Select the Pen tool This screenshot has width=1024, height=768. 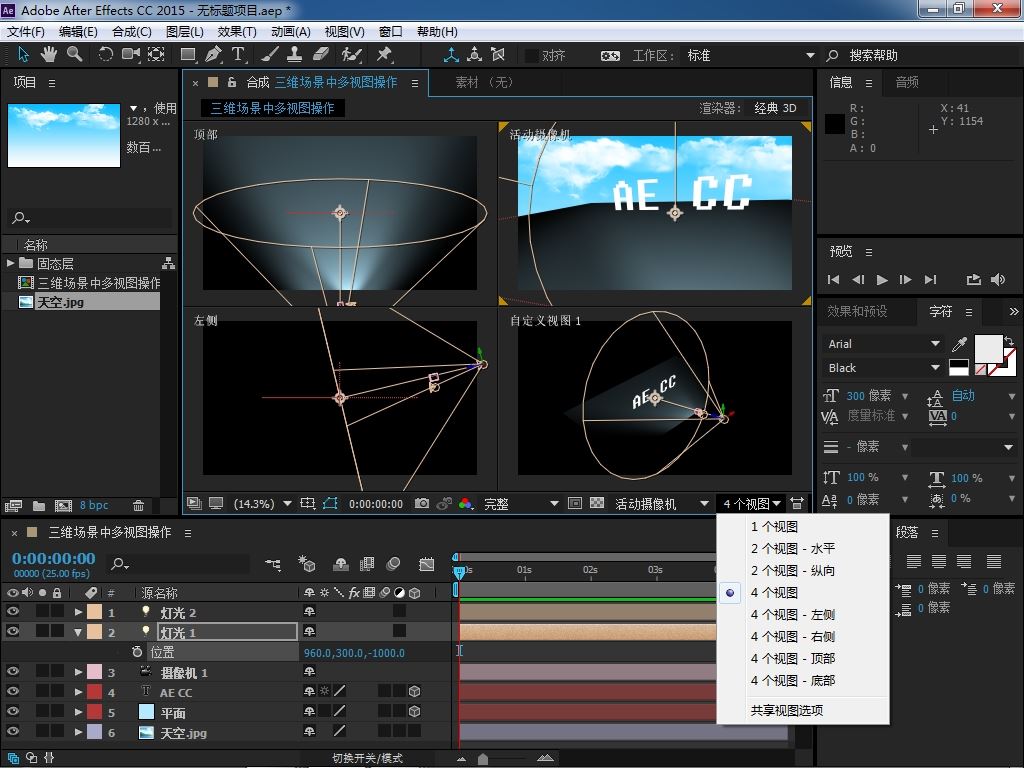[x=214, y=55]
